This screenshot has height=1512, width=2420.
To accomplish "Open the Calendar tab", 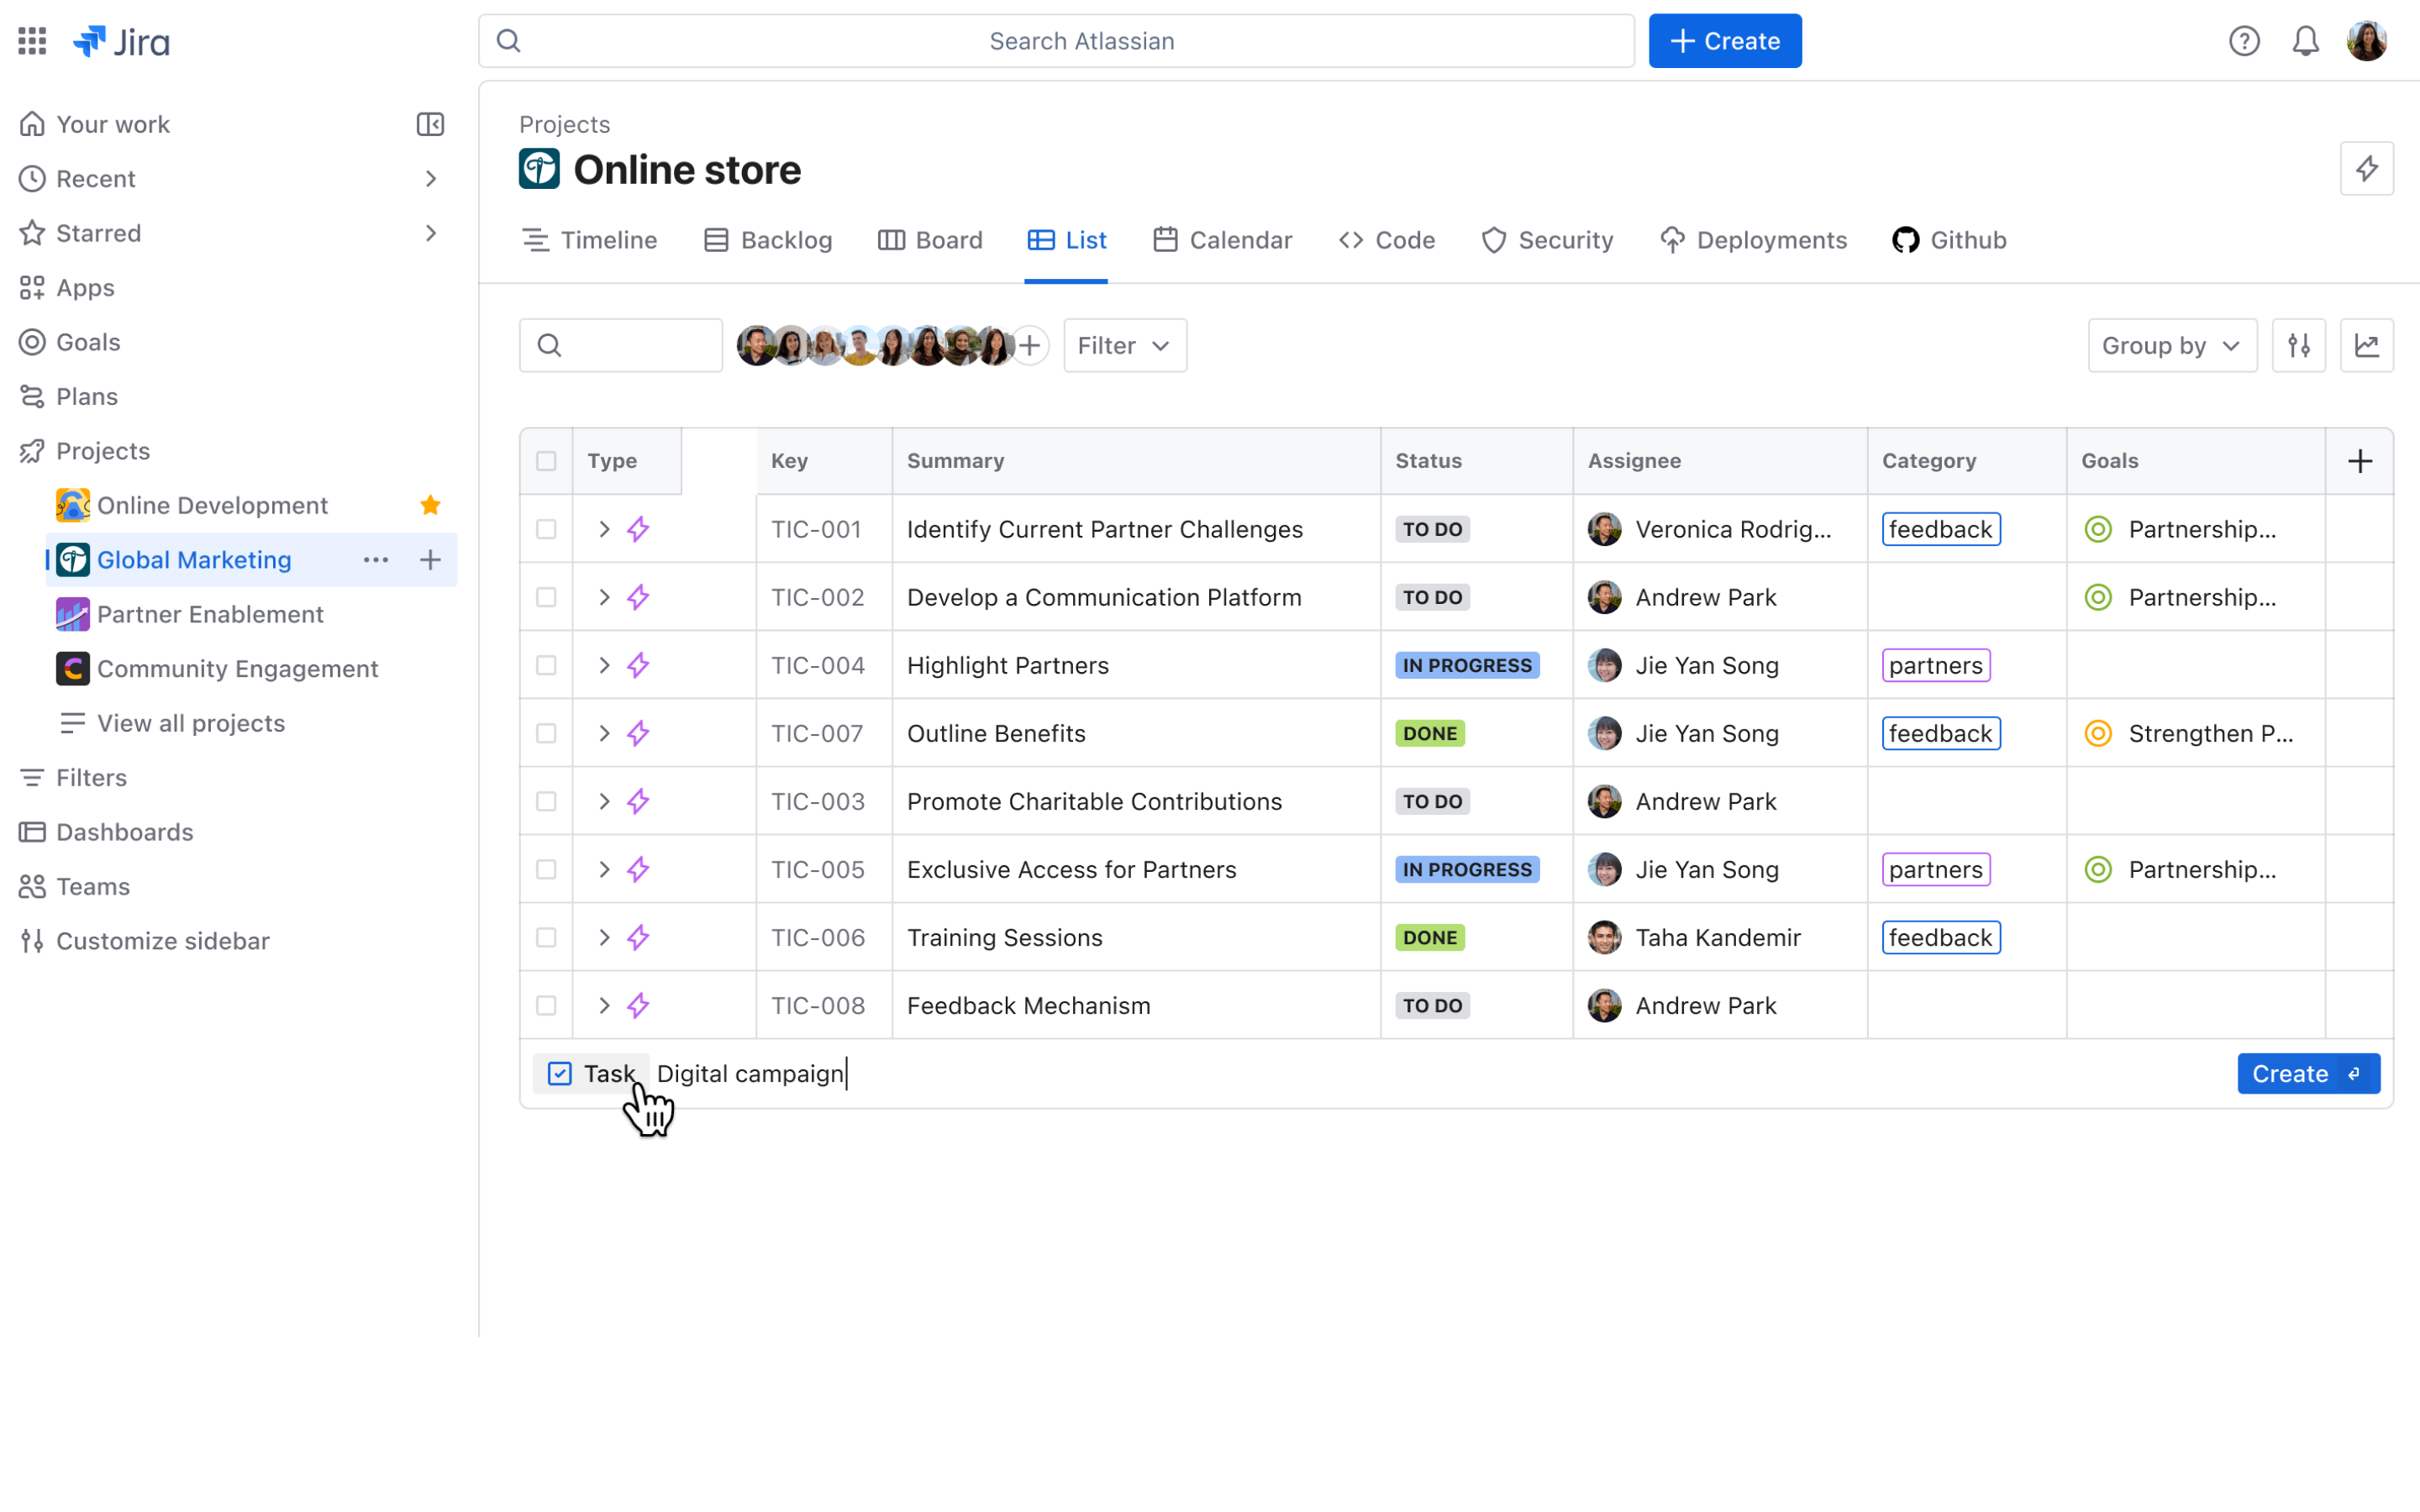I will (x=1222, y=240).
